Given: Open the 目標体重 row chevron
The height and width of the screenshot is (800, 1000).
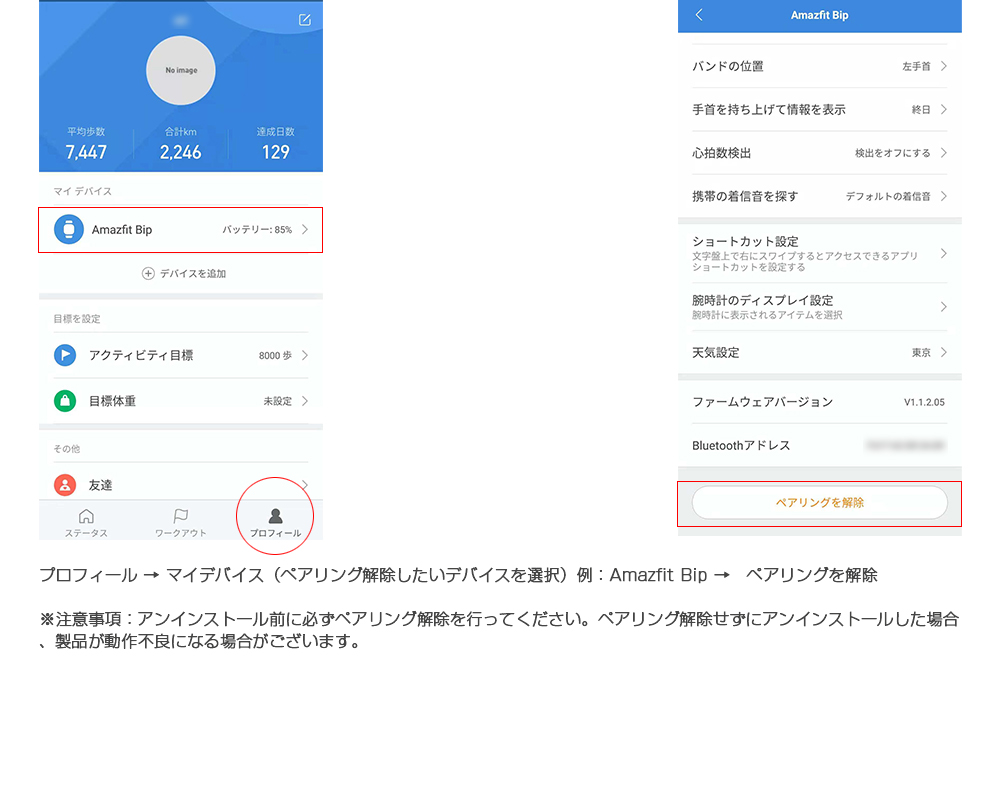Looking at the screenshot, I should [305, 401].
